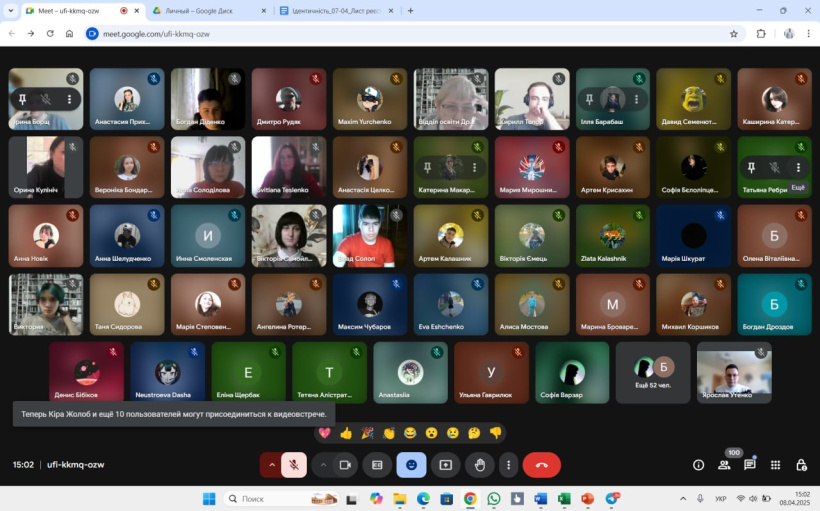Open the meeting details info panel

pos(699,465)
